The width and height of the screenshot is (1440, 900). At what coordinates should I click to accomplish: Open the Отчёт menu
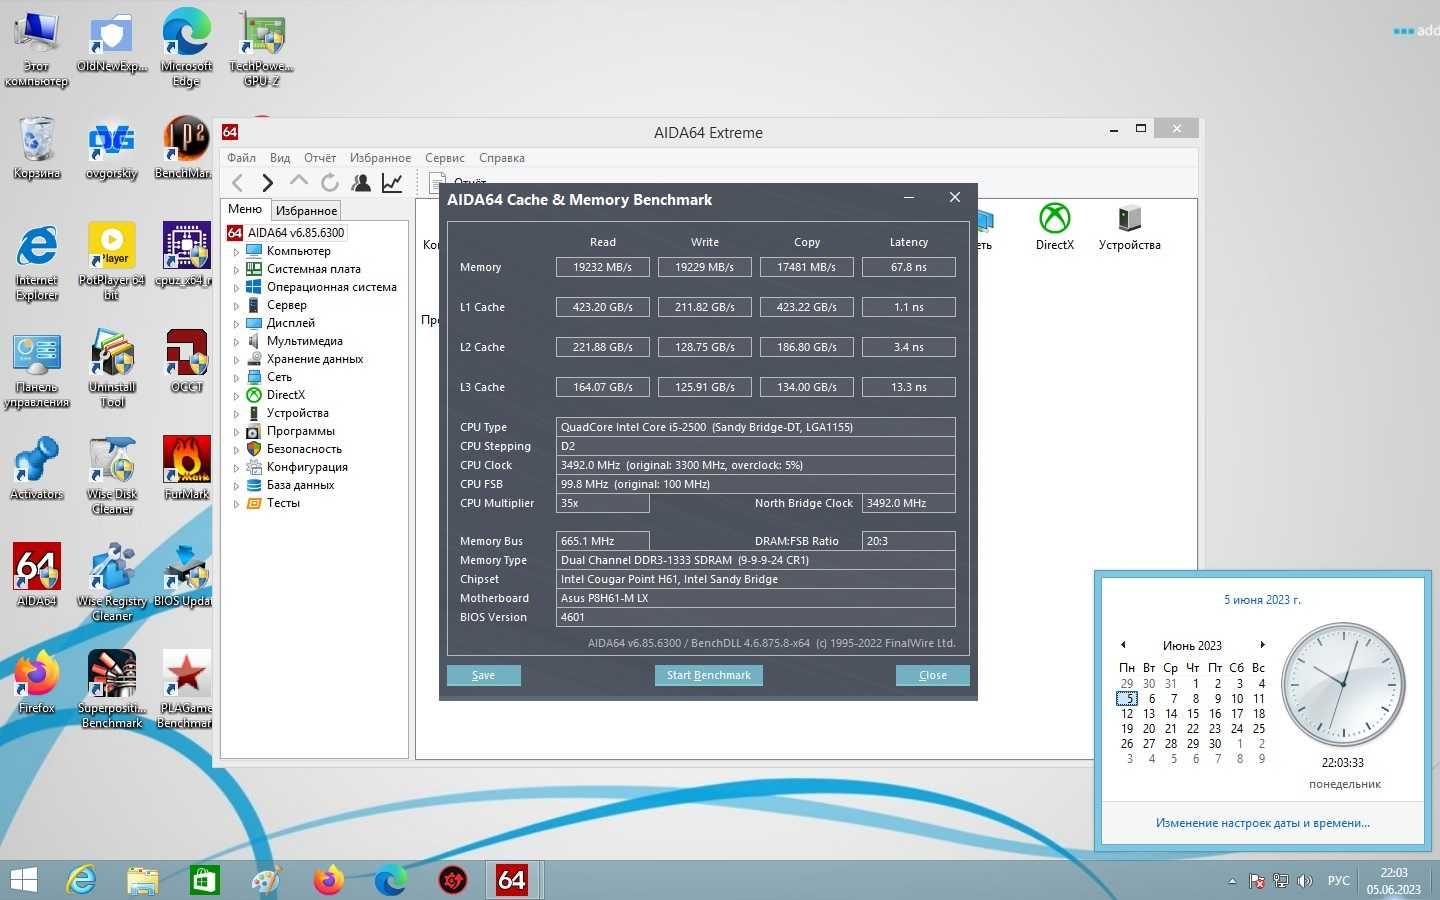click(x=320, y=158)
